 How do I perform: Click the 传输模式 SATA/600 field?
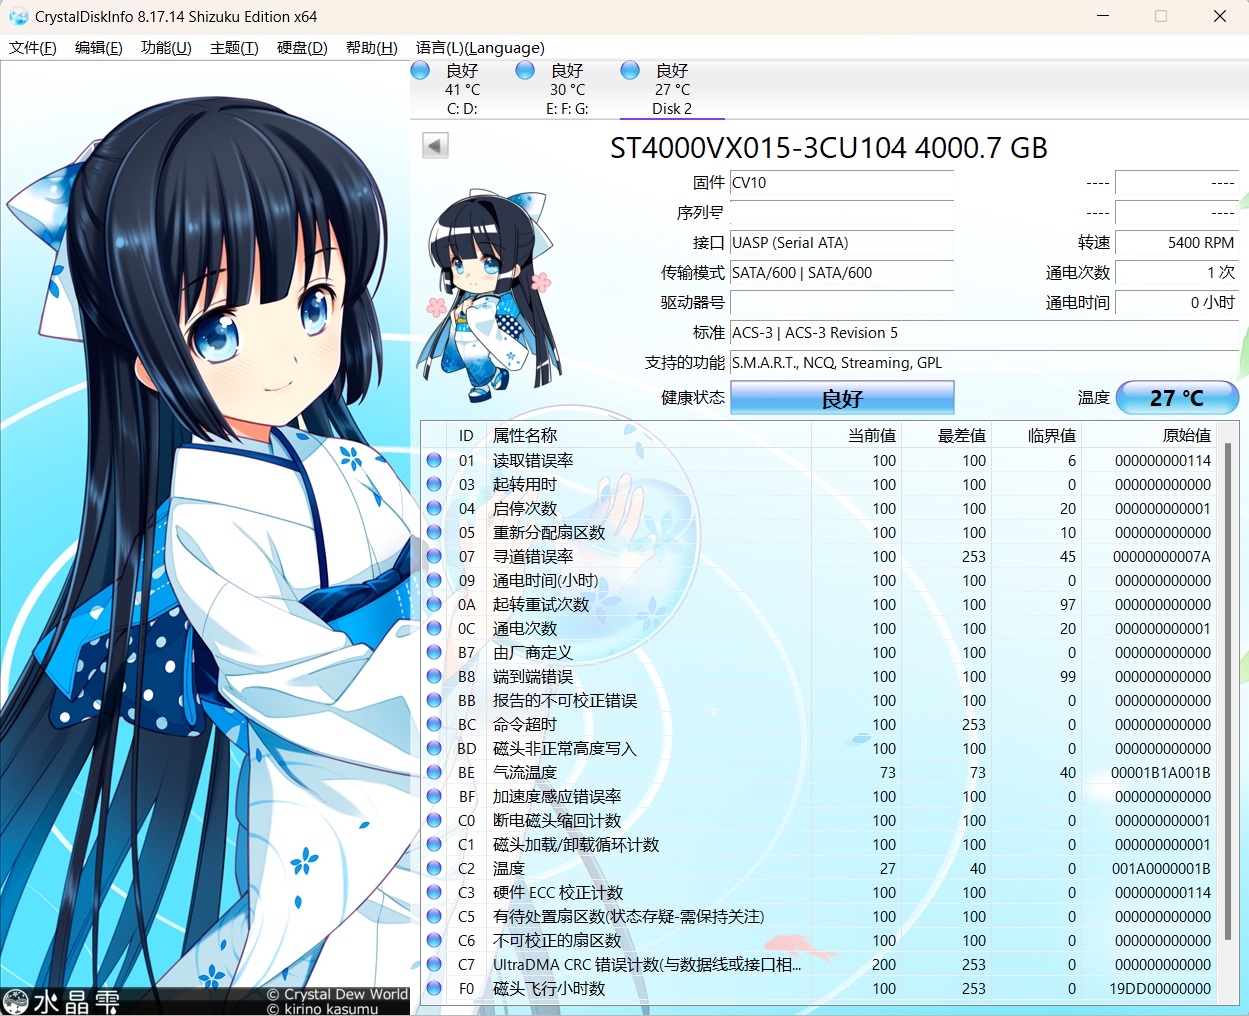click(x=842, y=273)
